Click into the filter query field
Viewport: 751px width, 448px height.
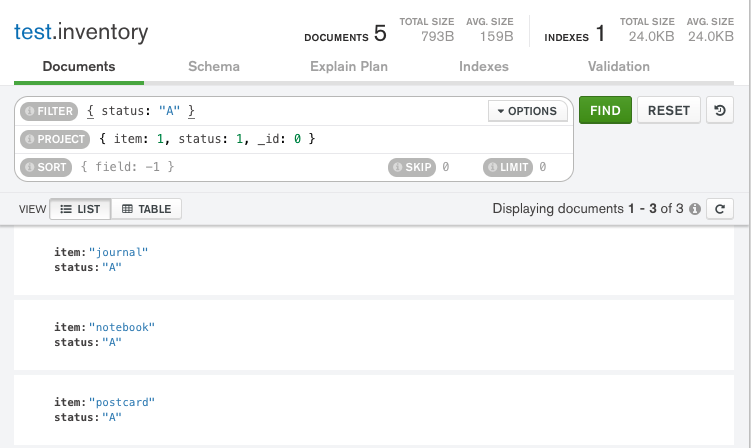[x=330, y=111]
